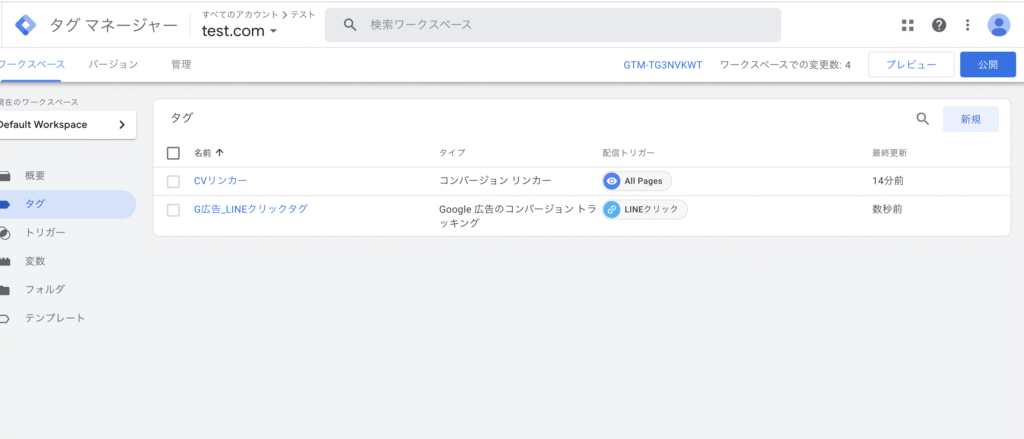Click the Tag Manager logo icon
The height and width of the screenshot is (439, 1024).
point(27,25)
